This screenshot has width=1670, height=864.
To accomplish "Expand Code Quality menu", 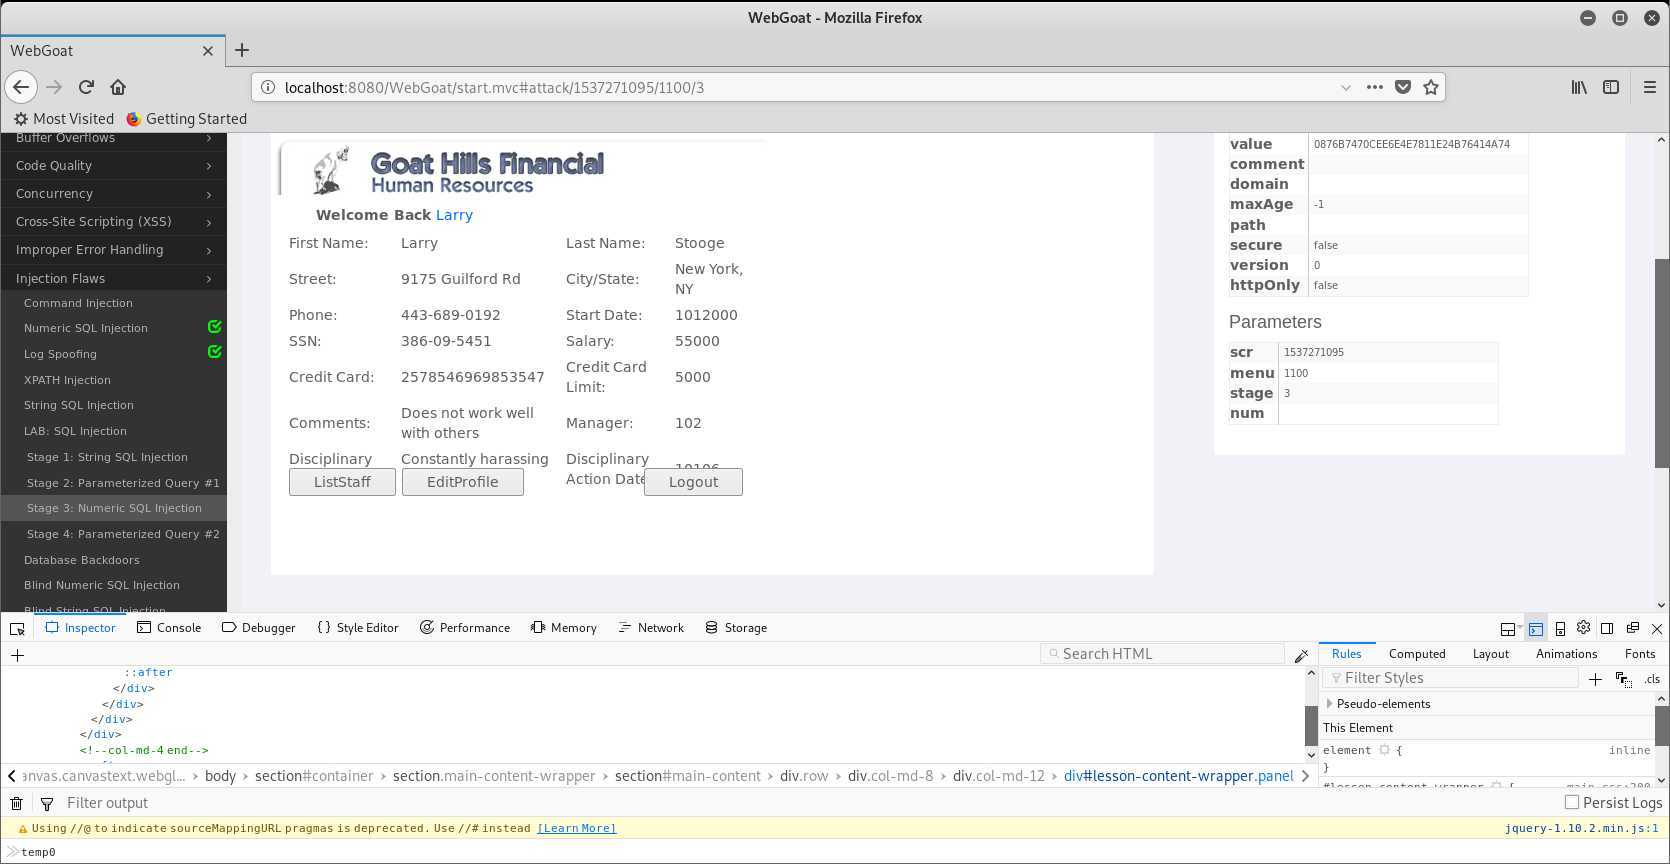I will 113,165.
